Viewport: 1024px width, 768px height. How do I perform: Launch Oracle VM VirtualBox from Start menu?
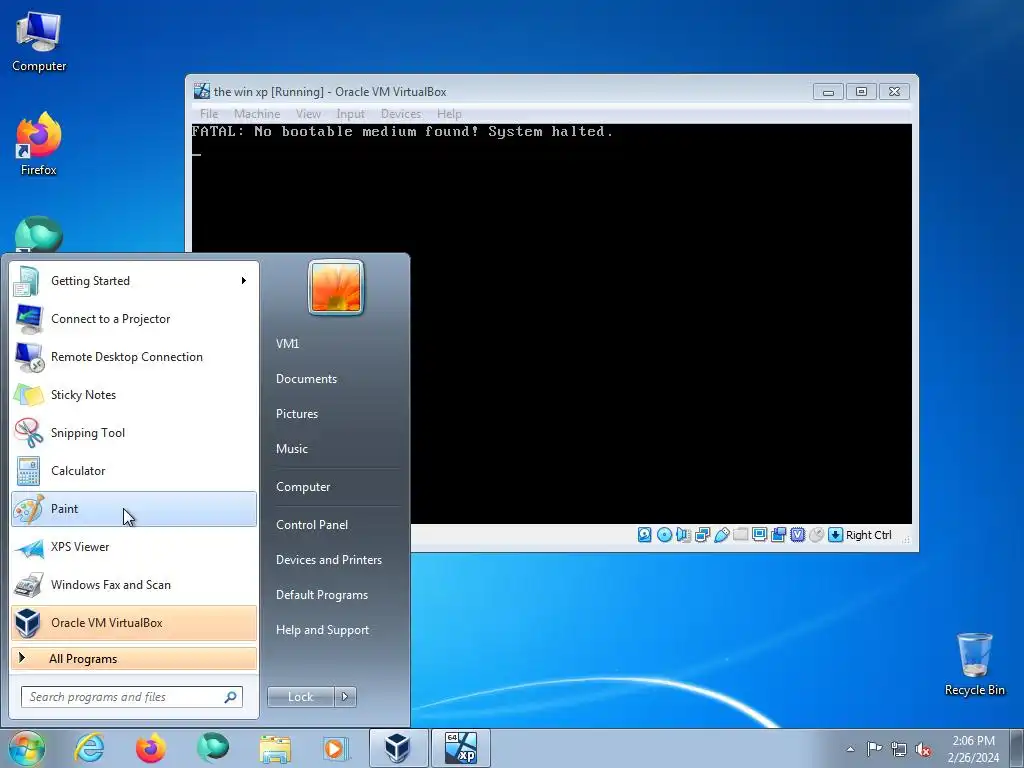(134, 623)
